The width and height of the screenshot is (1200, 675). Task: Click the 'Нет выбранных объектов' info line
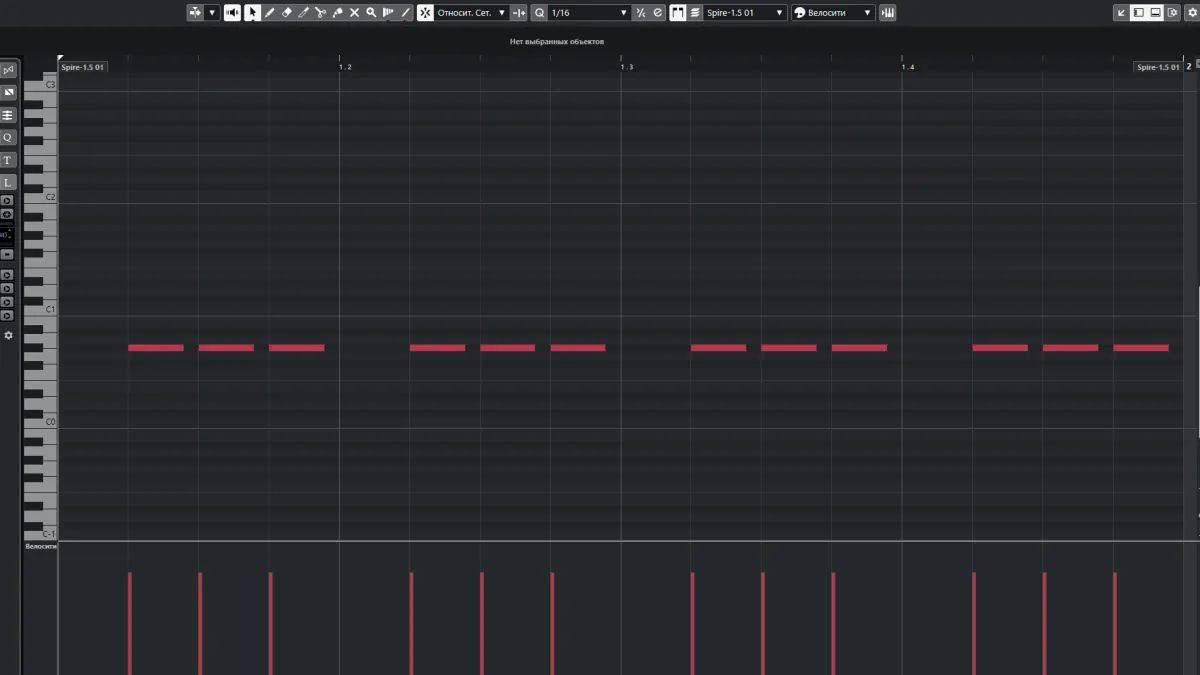(557, 42)
